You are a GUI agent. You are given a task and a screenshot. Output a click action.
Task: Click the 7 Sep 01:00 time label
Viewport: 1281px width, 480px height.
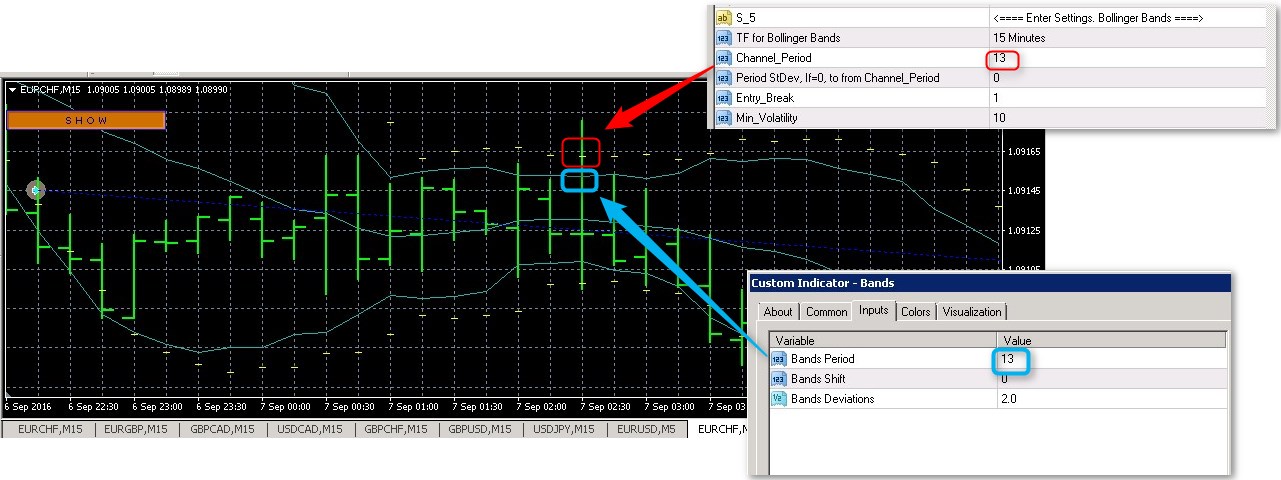(413, 407)
